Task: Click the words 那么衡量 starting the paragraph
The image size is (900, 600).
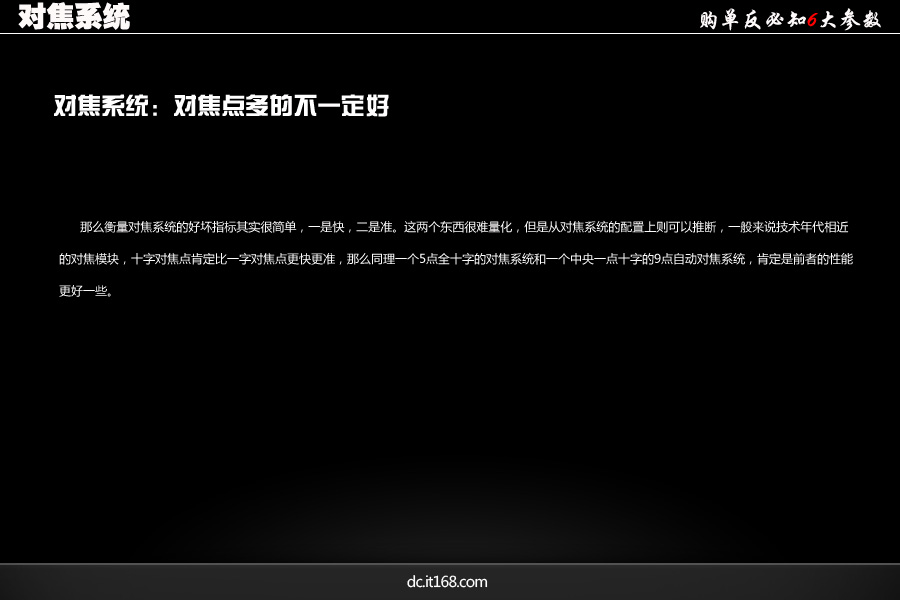Action: pos(103,227)
